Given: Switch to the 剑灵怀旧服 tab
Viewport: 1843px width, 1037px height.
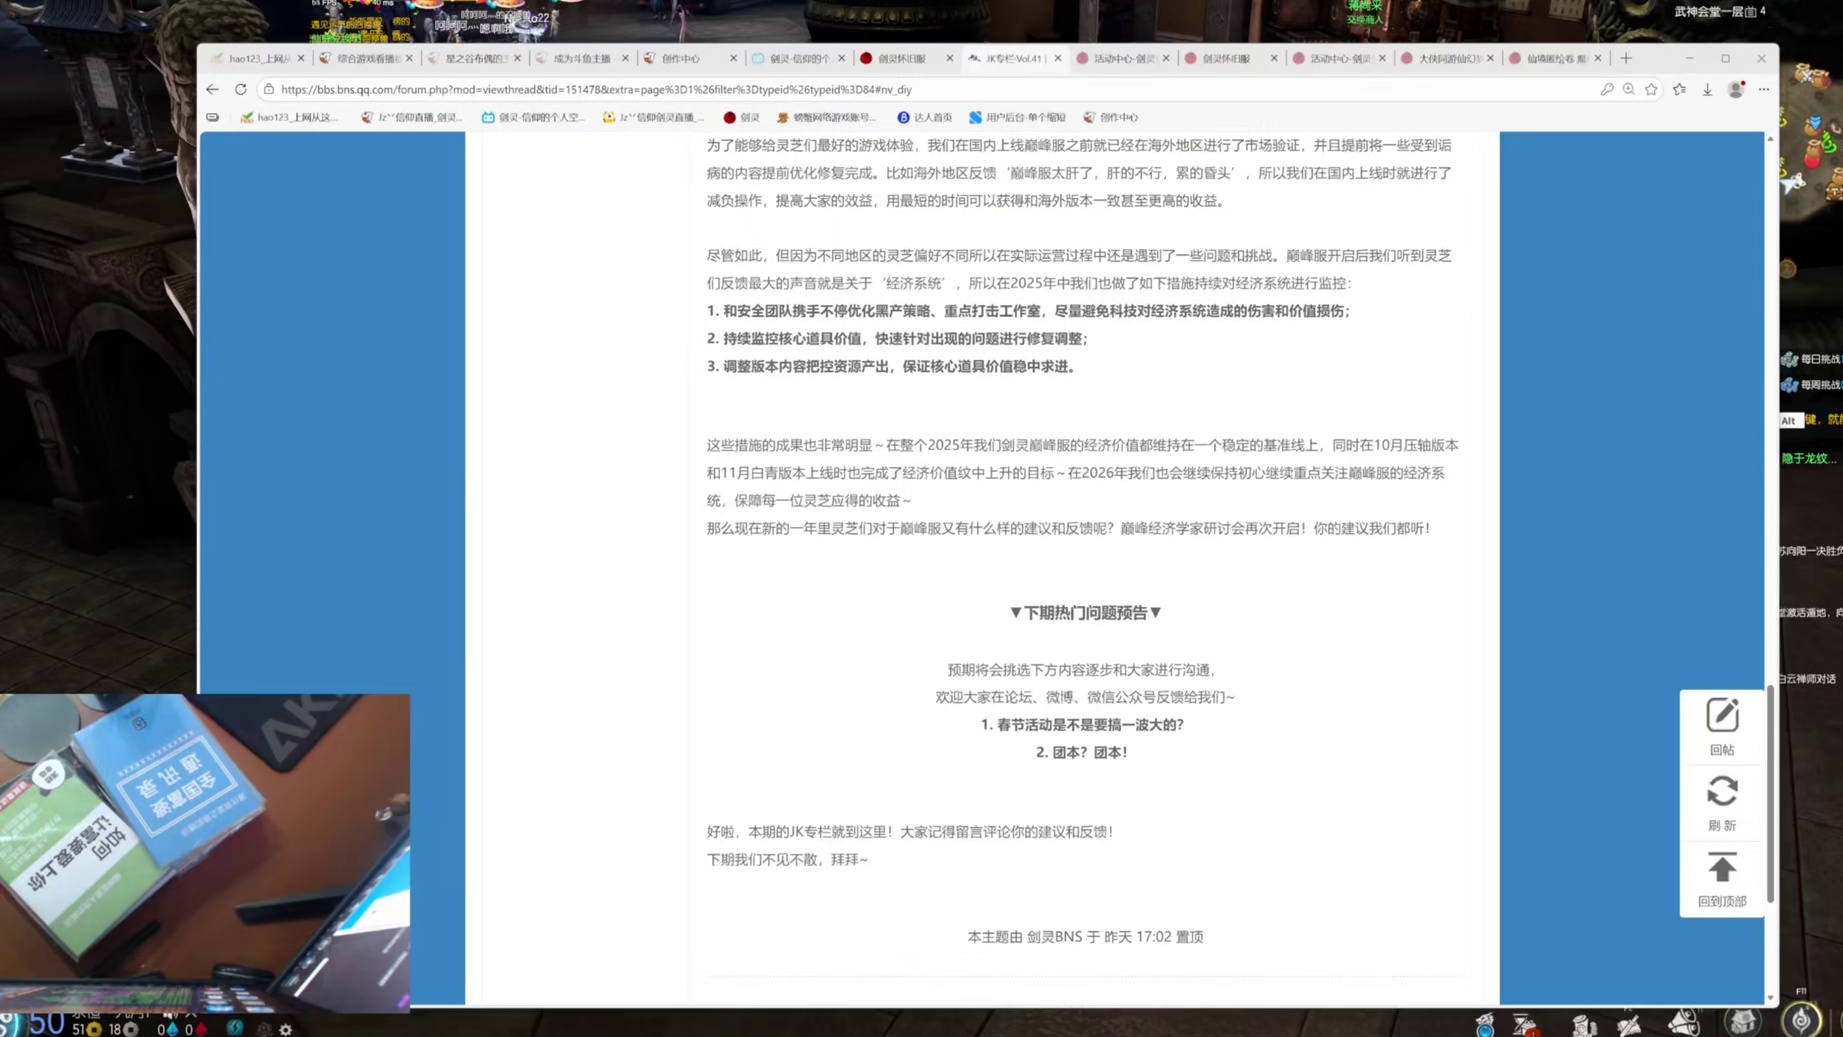Looking at the screenshot, I should point(900,58).
